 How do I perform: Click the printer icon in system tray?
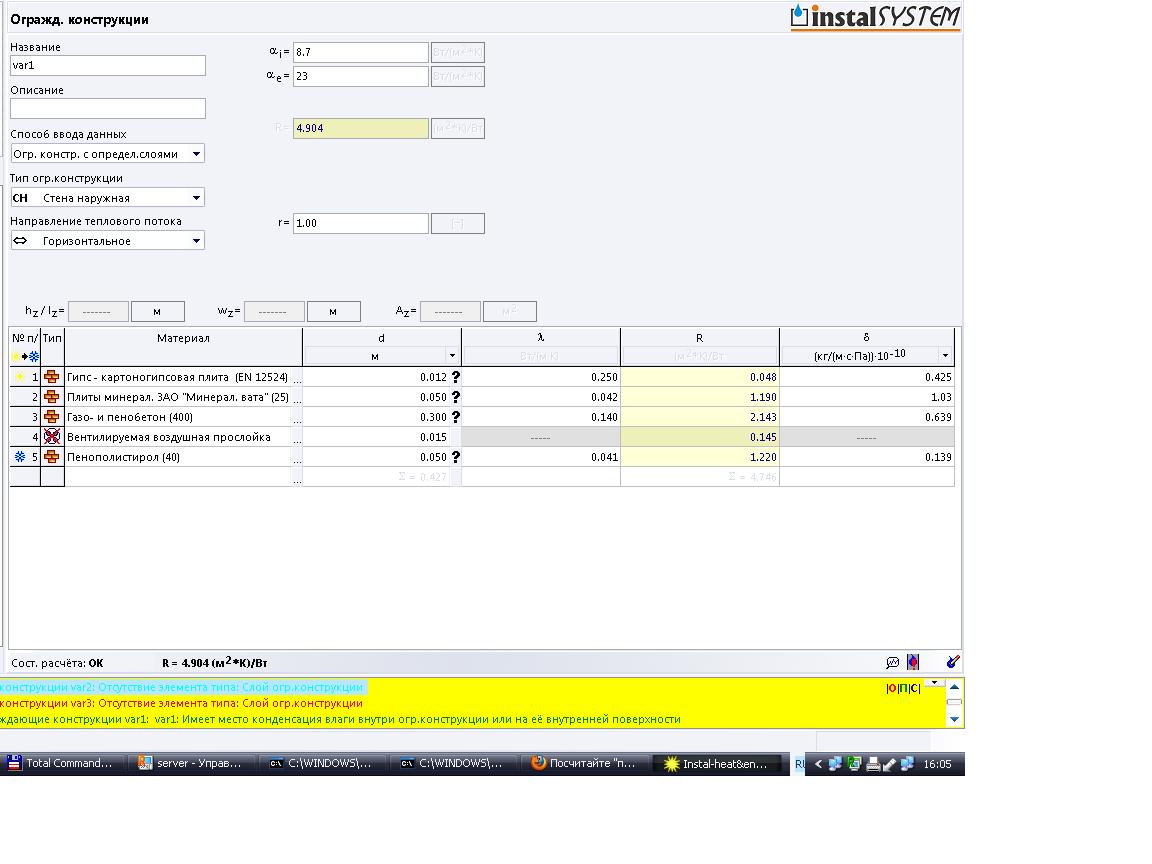coord(873,764)
